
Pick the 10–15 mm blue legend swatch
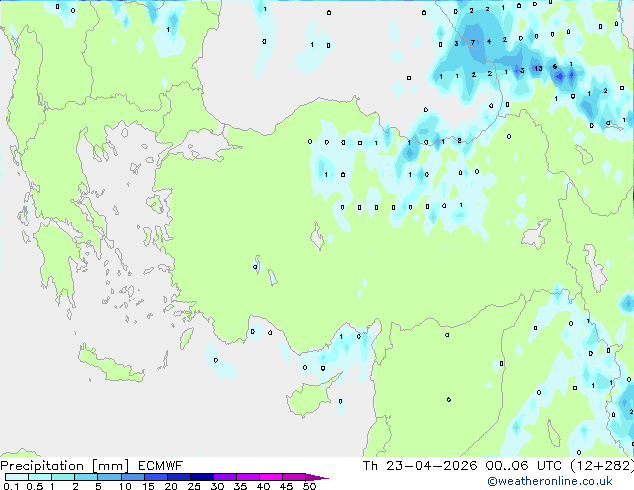(132, 477)
